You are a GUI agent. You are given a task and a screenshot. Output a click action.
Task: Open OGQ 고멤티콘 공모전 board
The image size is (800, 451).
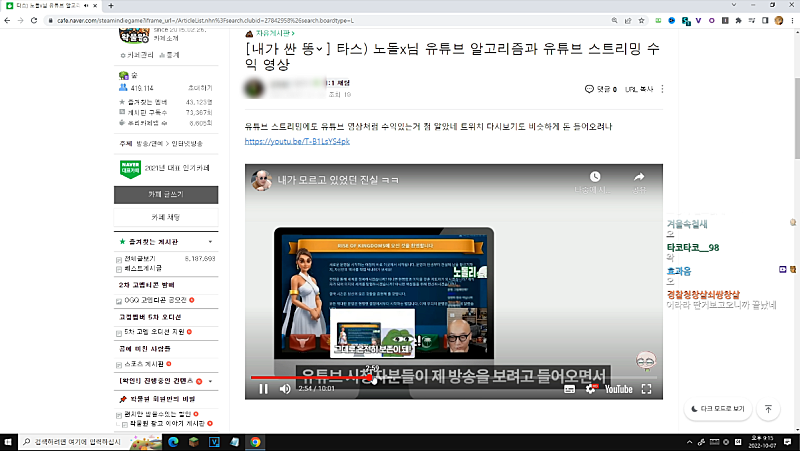155,300
